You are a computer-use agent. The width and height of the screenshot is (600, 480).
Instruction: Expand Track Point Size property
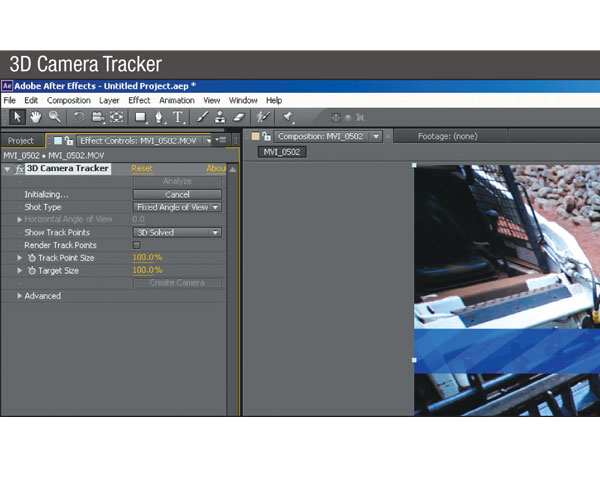point(19,258)
